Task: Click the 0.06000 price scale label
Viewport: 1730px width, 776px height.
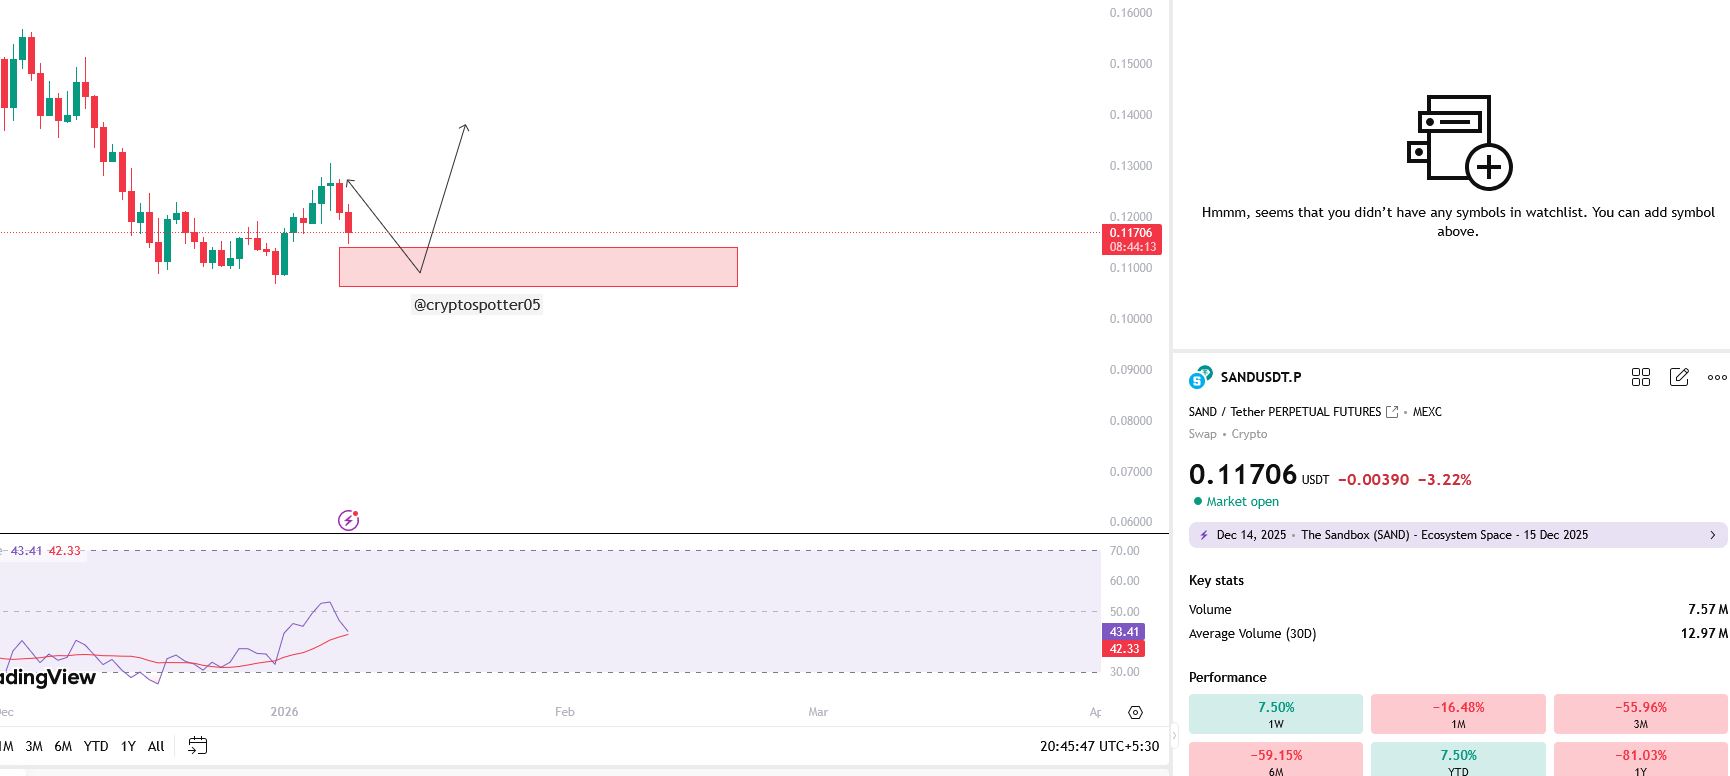Action: (1131, 522)
